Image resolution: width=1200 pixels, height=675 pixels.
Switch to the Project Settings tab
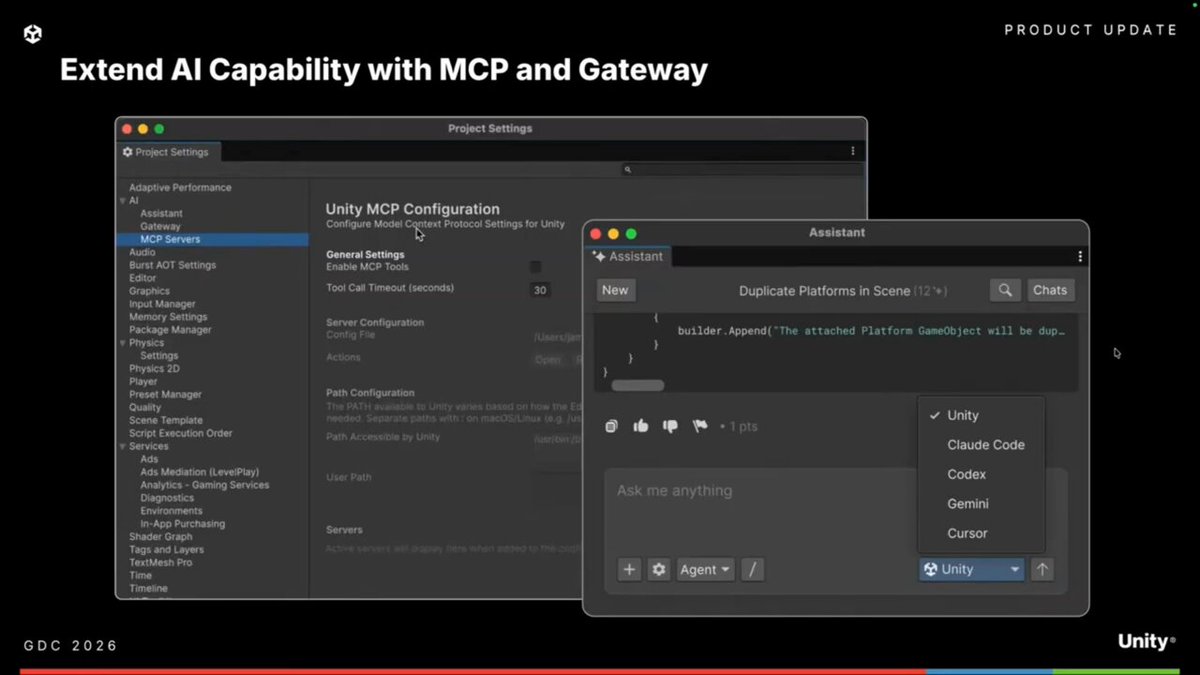(166, 152)
